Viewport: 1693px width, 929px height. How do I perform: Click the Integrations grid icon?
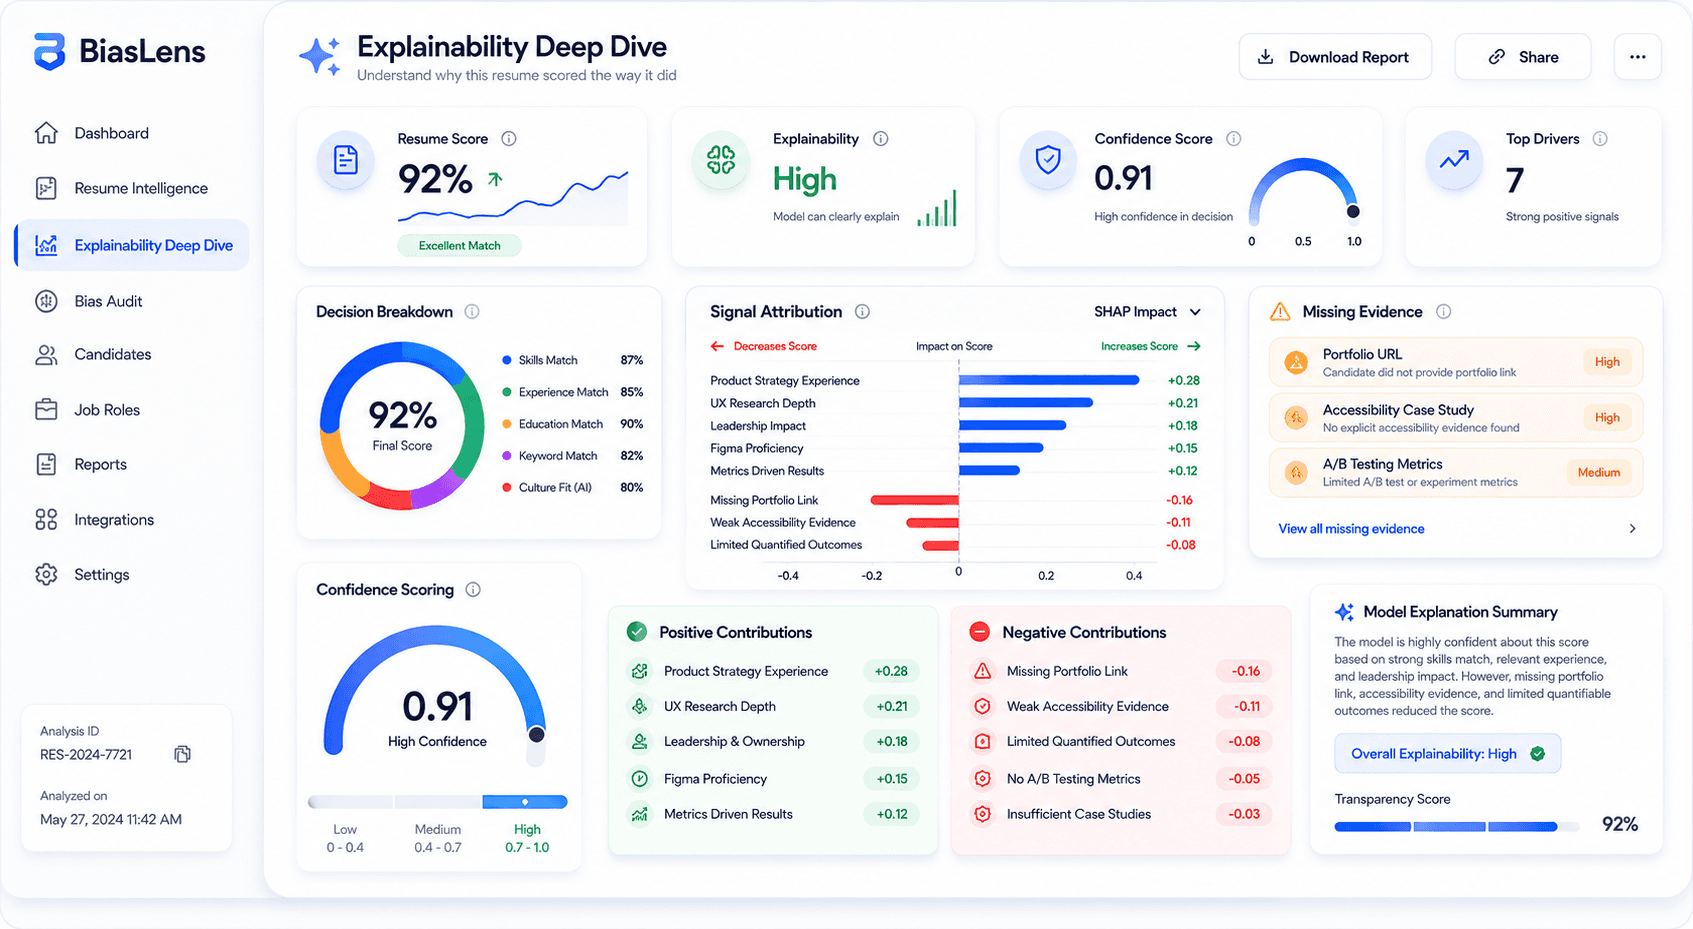tap(46, 520)
